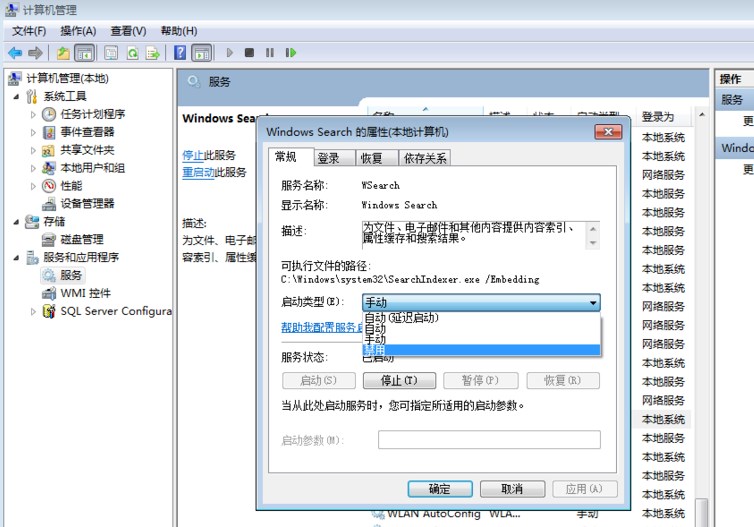
Task: Click description box scroll up arrow
Action: coord(593,229)
